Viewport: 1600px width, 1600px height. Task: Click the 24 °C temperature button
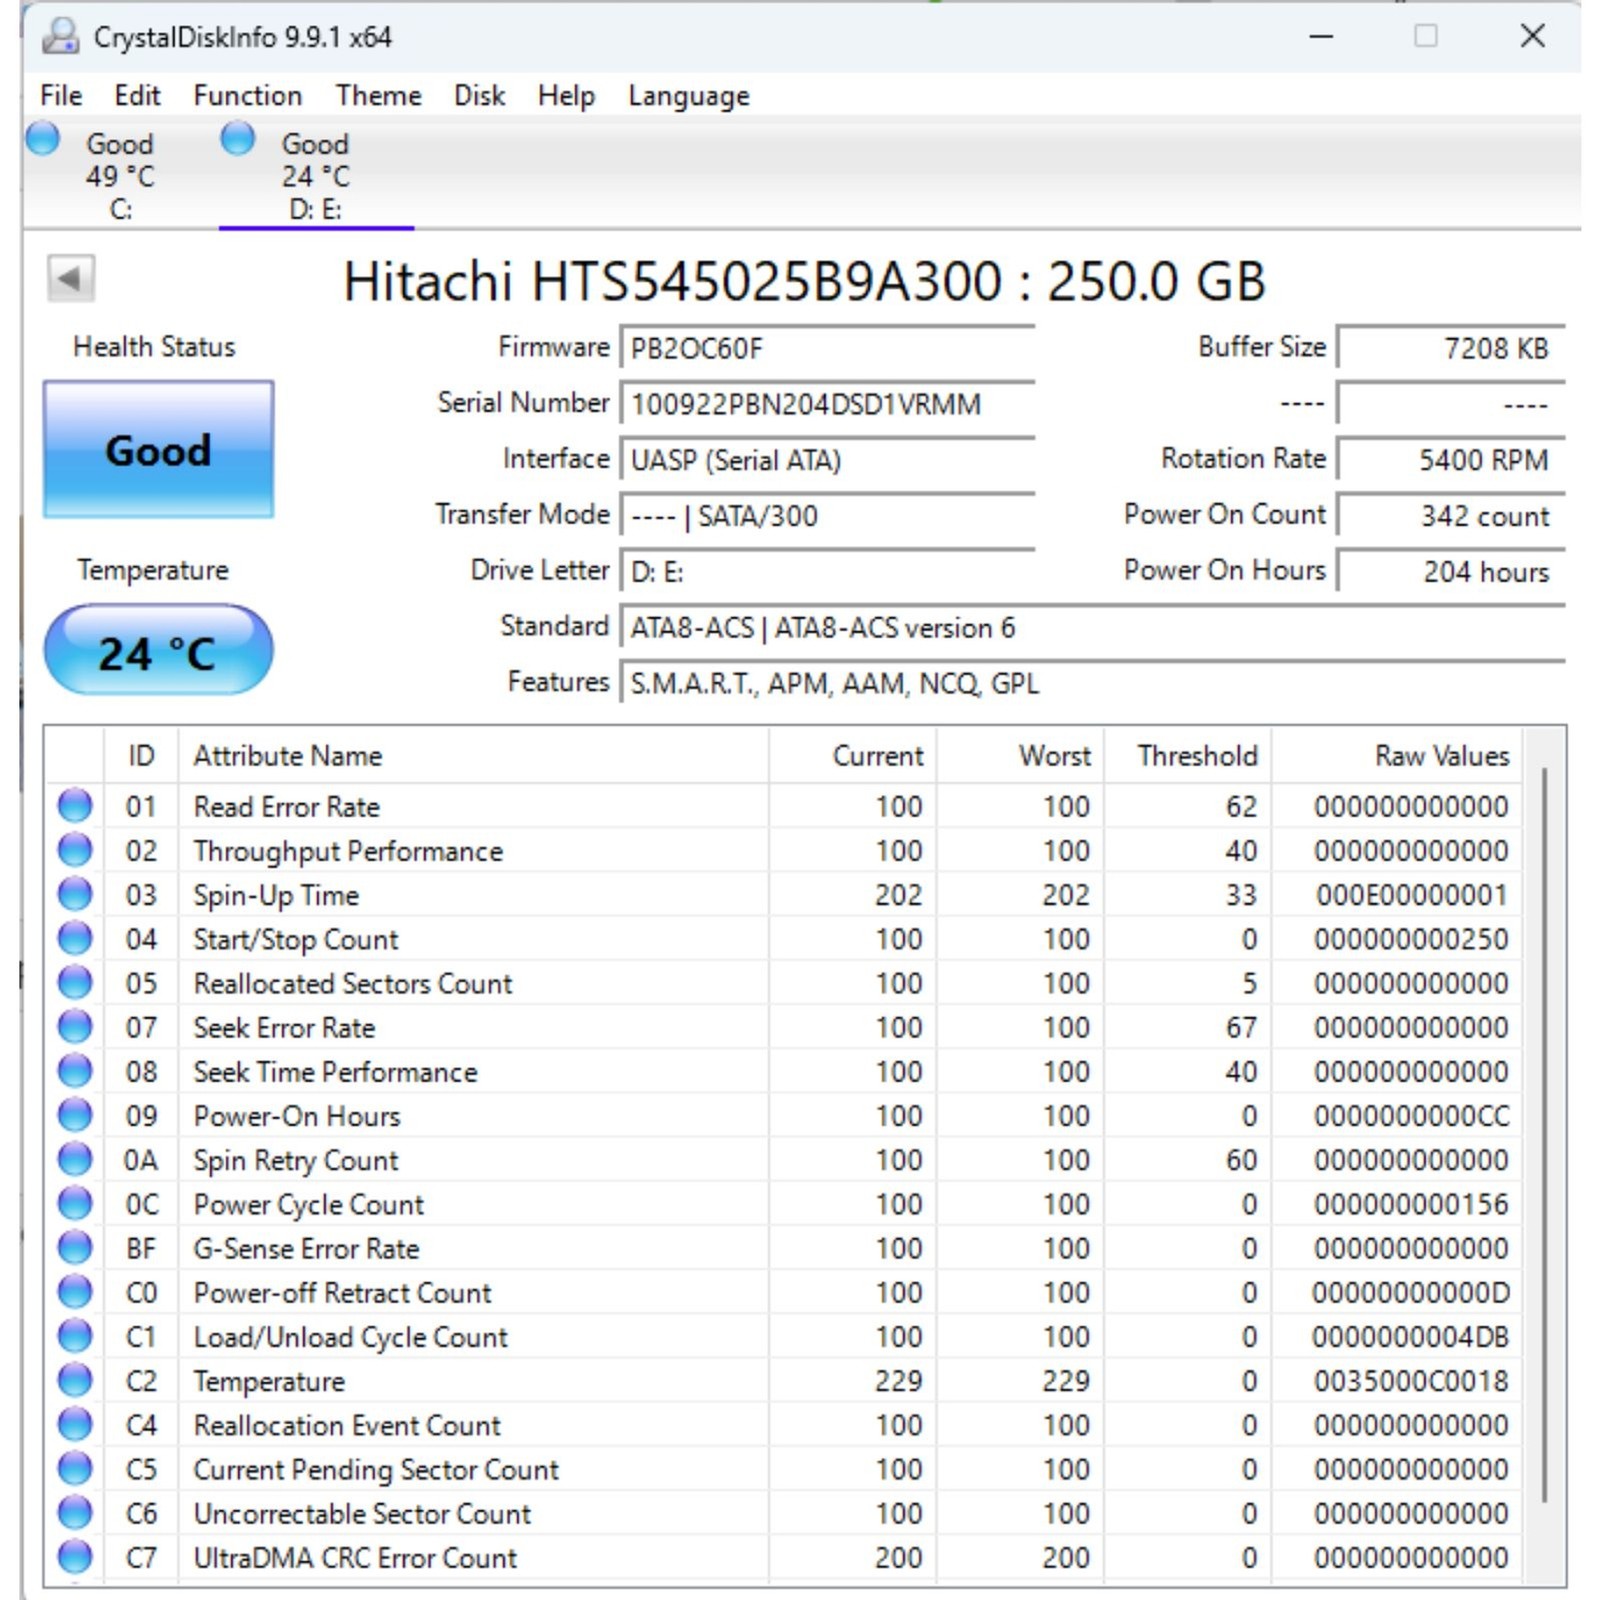click(x=158, y=651)
